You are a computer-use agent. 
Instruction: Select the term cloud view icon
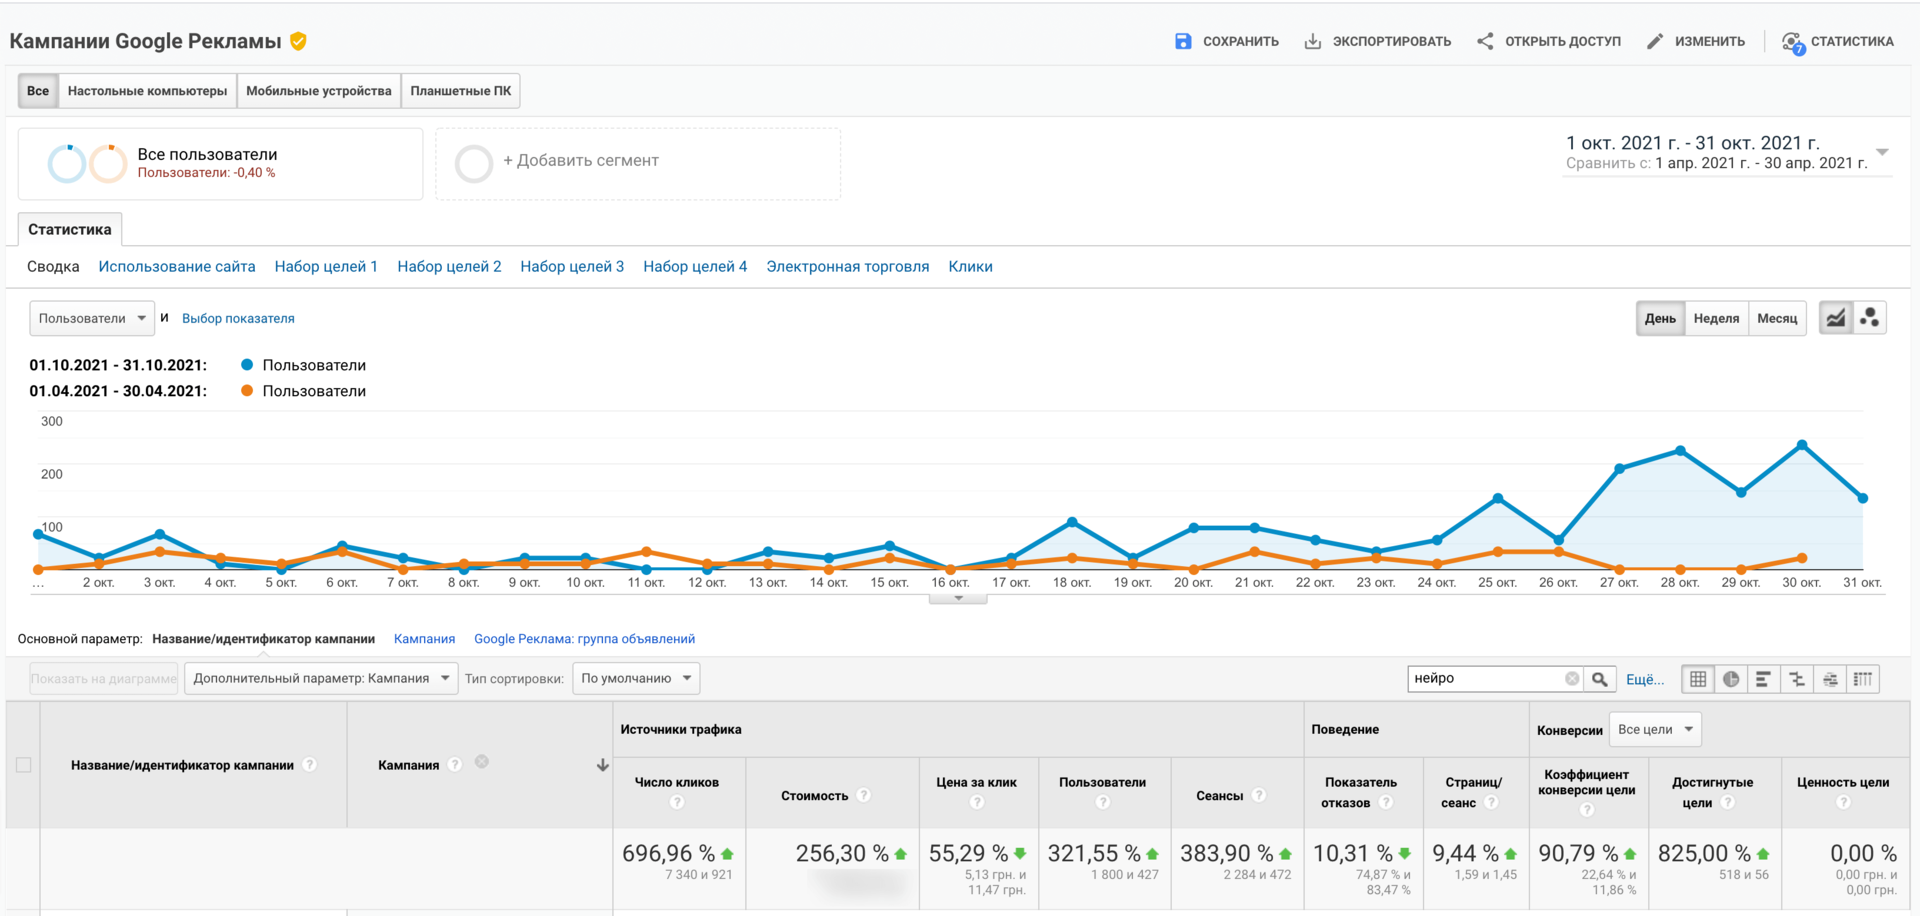(x=1830, y=679)
